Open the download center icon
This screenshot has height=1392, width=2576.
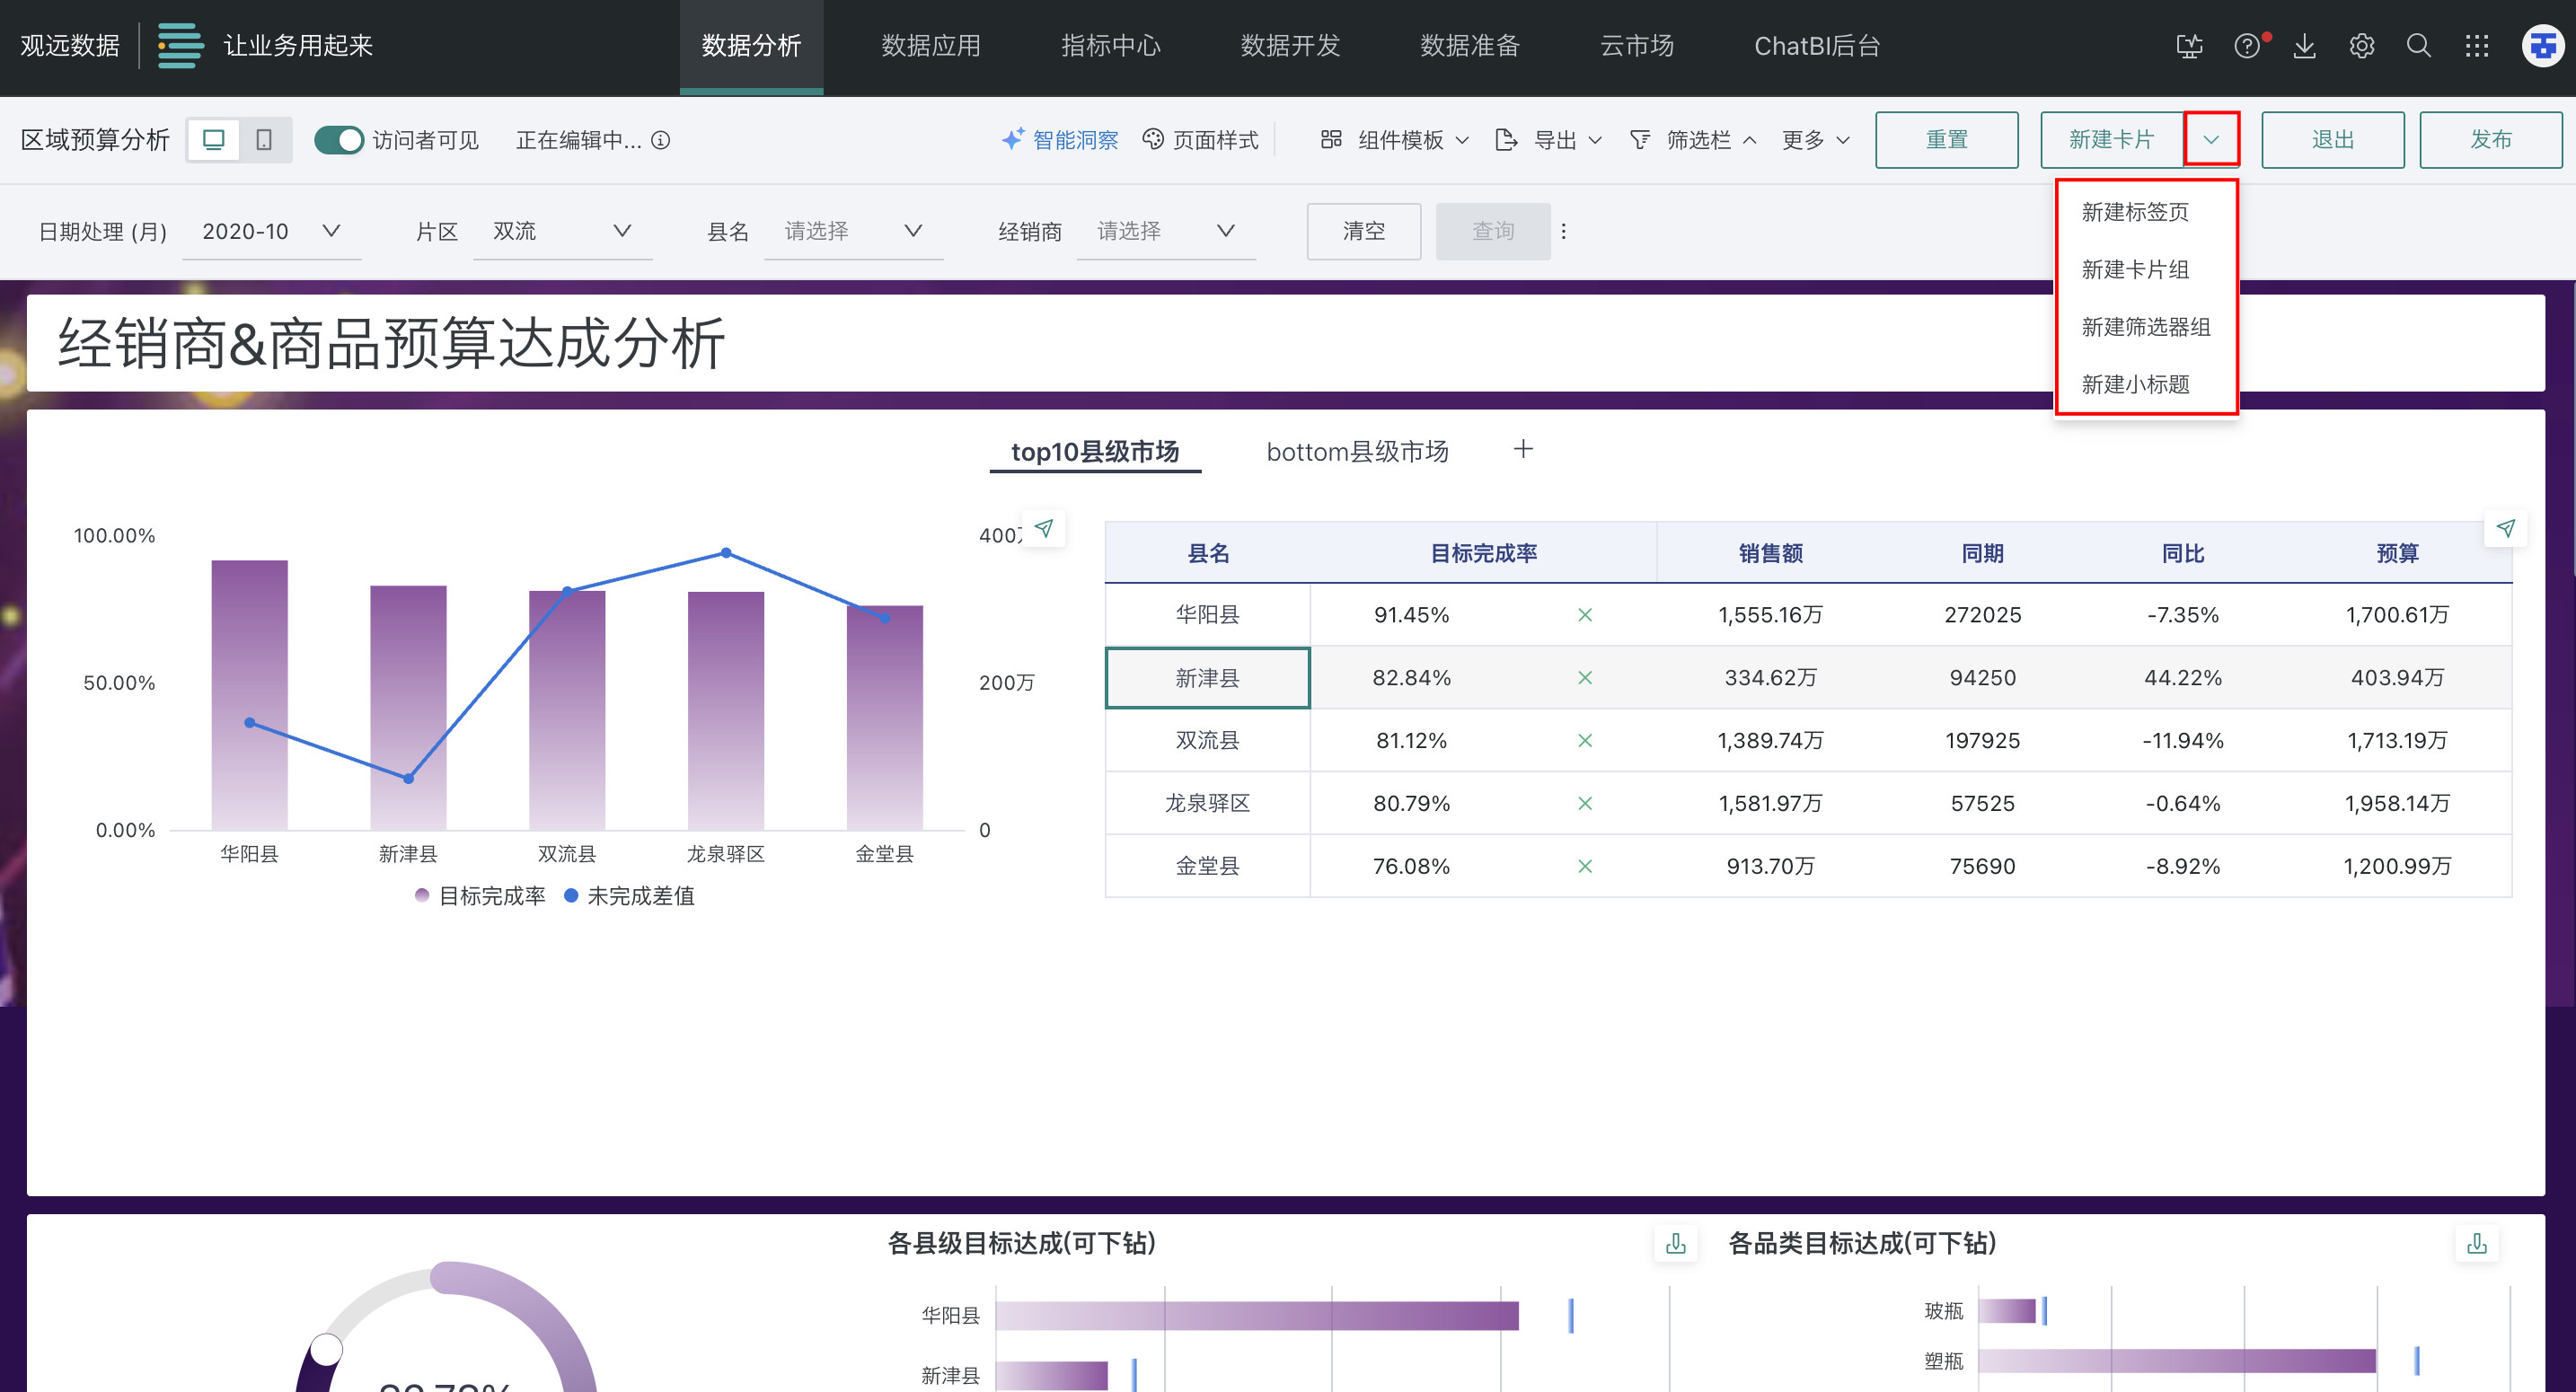(2304, 46)
